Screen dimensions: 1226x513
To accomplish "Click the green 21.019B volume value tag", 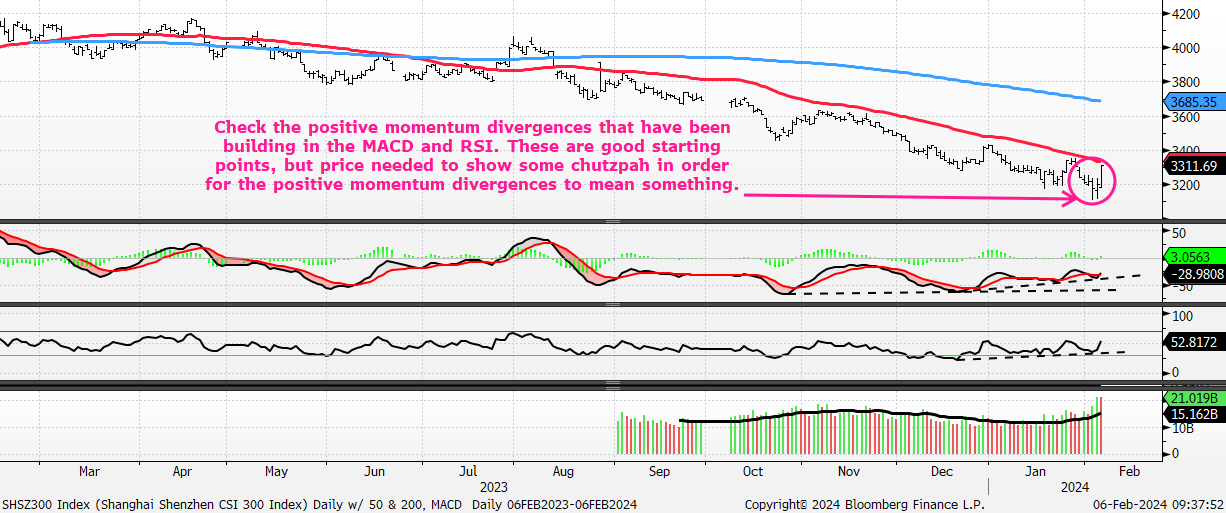I will tap(1193, 399).
